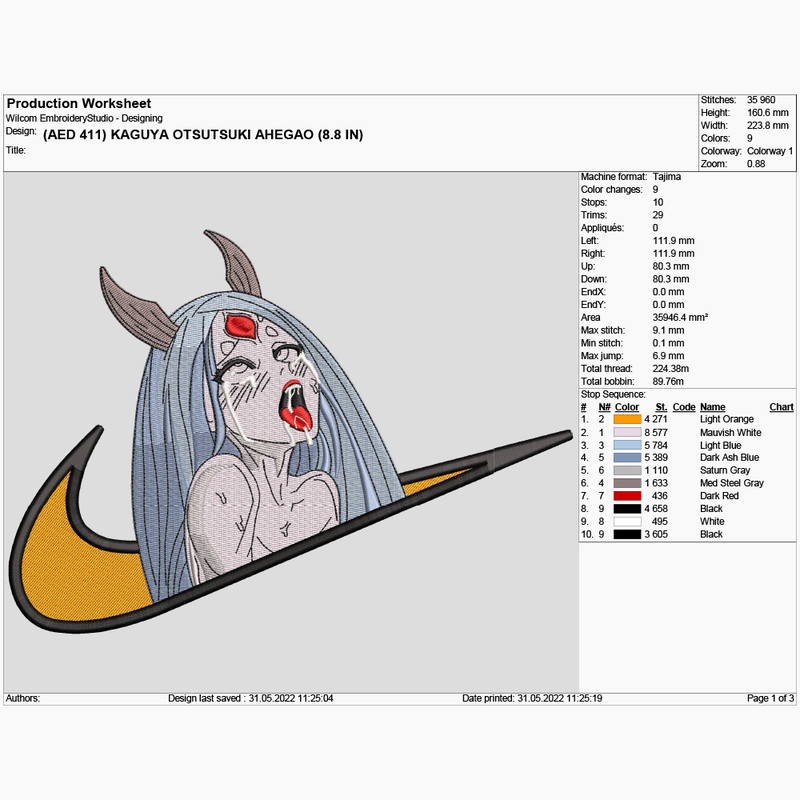Click the St. column header
The width and height of the screenshot is (800, 800).
point(661,407)
